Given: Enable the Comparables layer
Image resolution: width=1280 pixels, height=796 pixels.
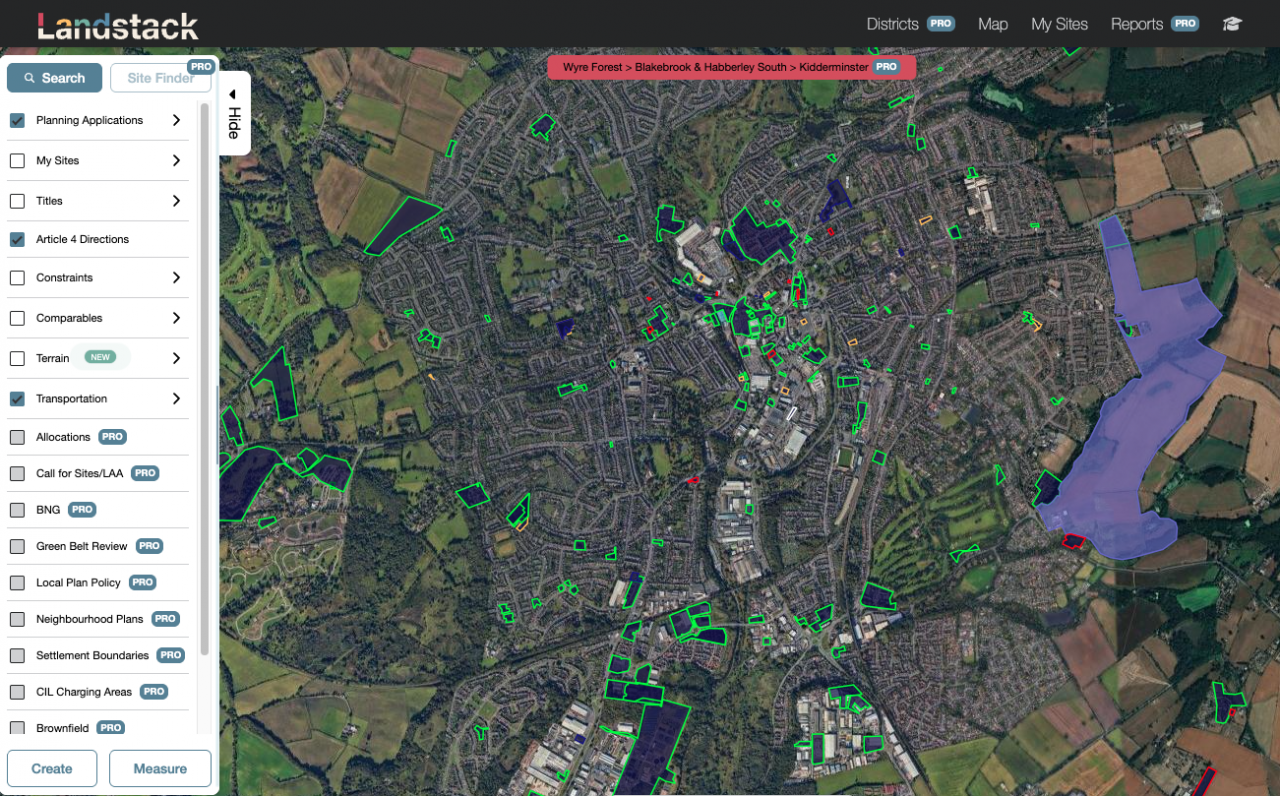Looking at the screenshot, I should [17, 318].
